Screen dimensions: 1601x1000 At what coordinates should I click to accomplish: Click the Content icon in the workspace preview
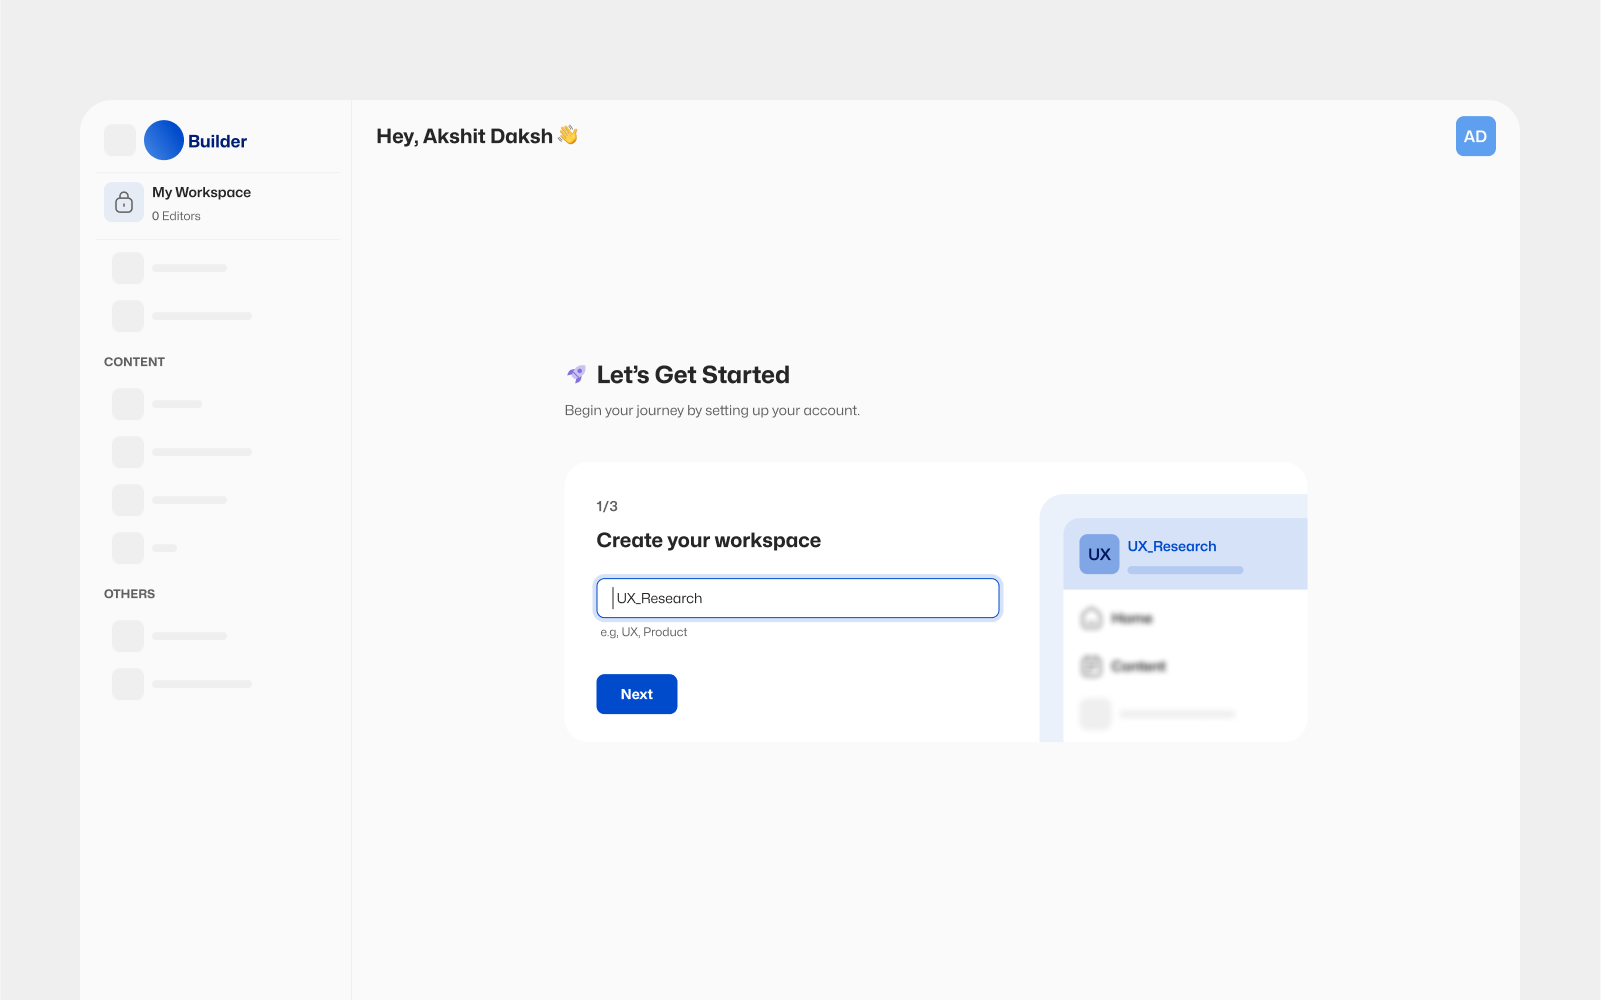(1091, 666)
